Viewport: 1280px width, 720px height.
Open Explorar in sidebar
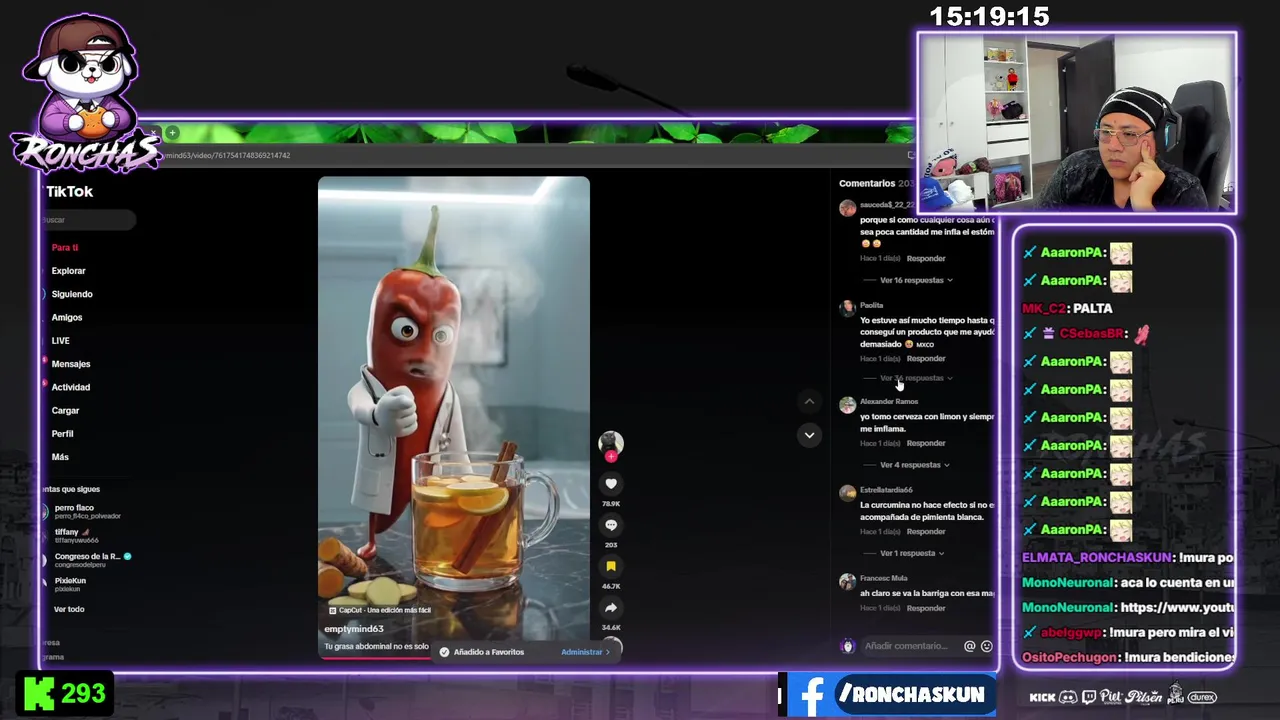[69, 271]
